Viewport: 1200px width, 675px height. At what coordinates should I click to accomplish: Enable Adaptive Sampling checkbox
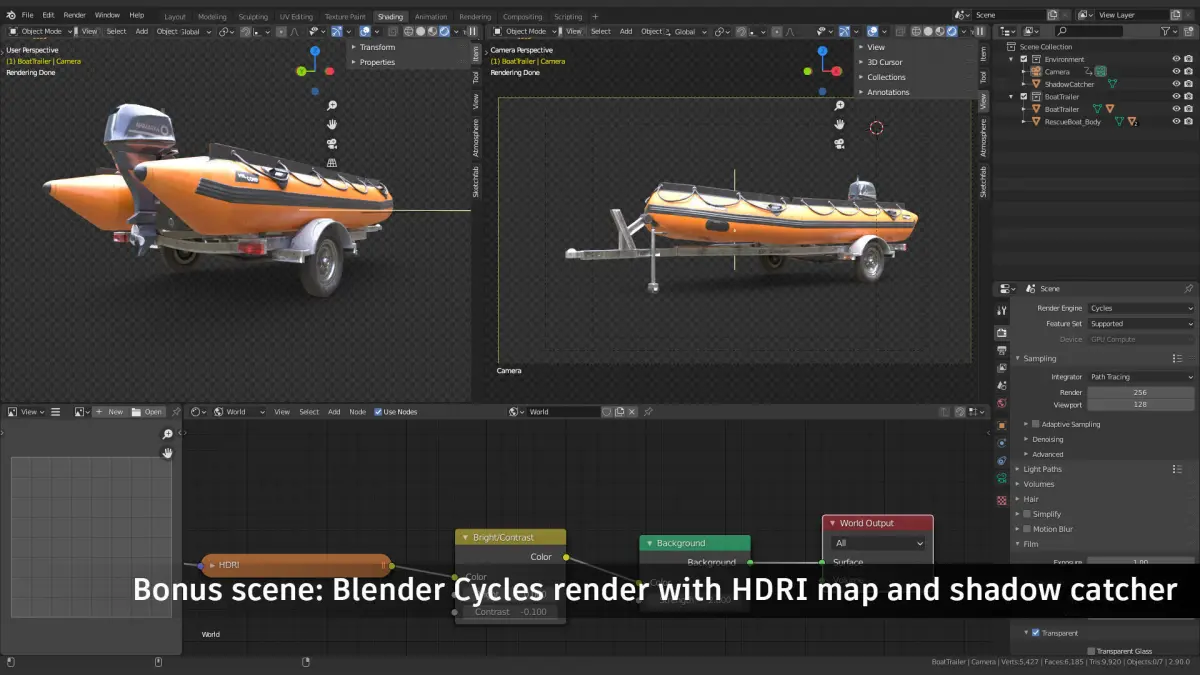coord(1035,424)
